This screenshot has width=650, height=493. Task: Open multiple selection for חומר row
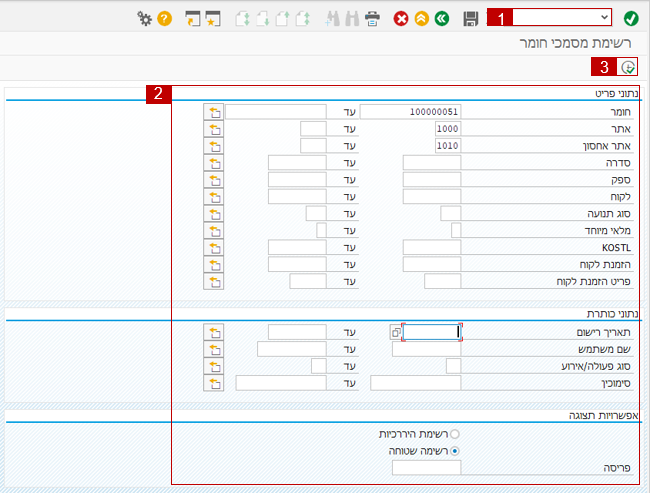click(213, 112)
